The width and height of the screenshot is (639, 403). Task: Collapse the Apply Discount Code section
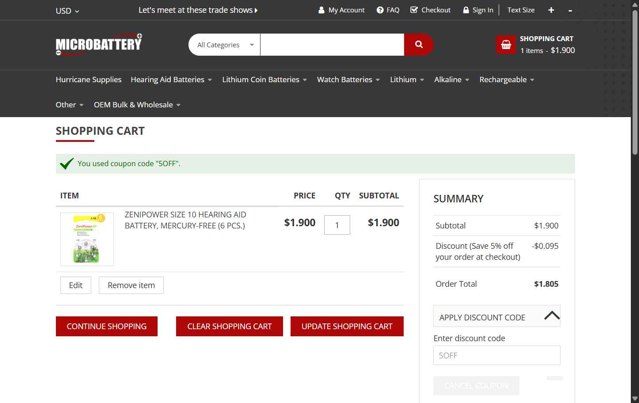(x=497, y=316)
